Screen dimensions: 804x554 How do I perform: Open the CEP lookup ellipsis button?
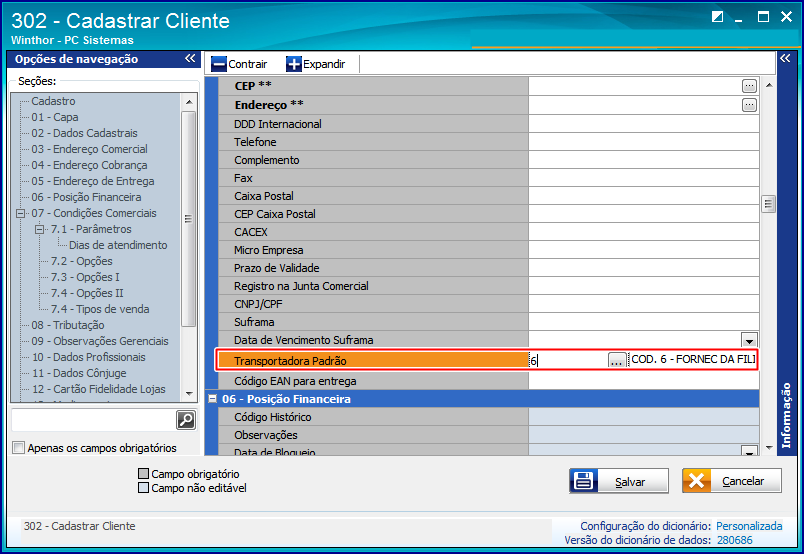[749, 86]
